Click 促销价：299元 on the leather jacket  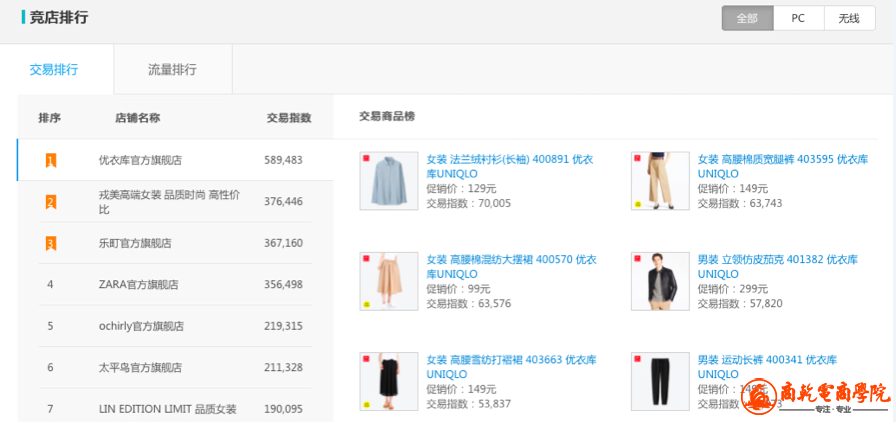click(733, 289)
